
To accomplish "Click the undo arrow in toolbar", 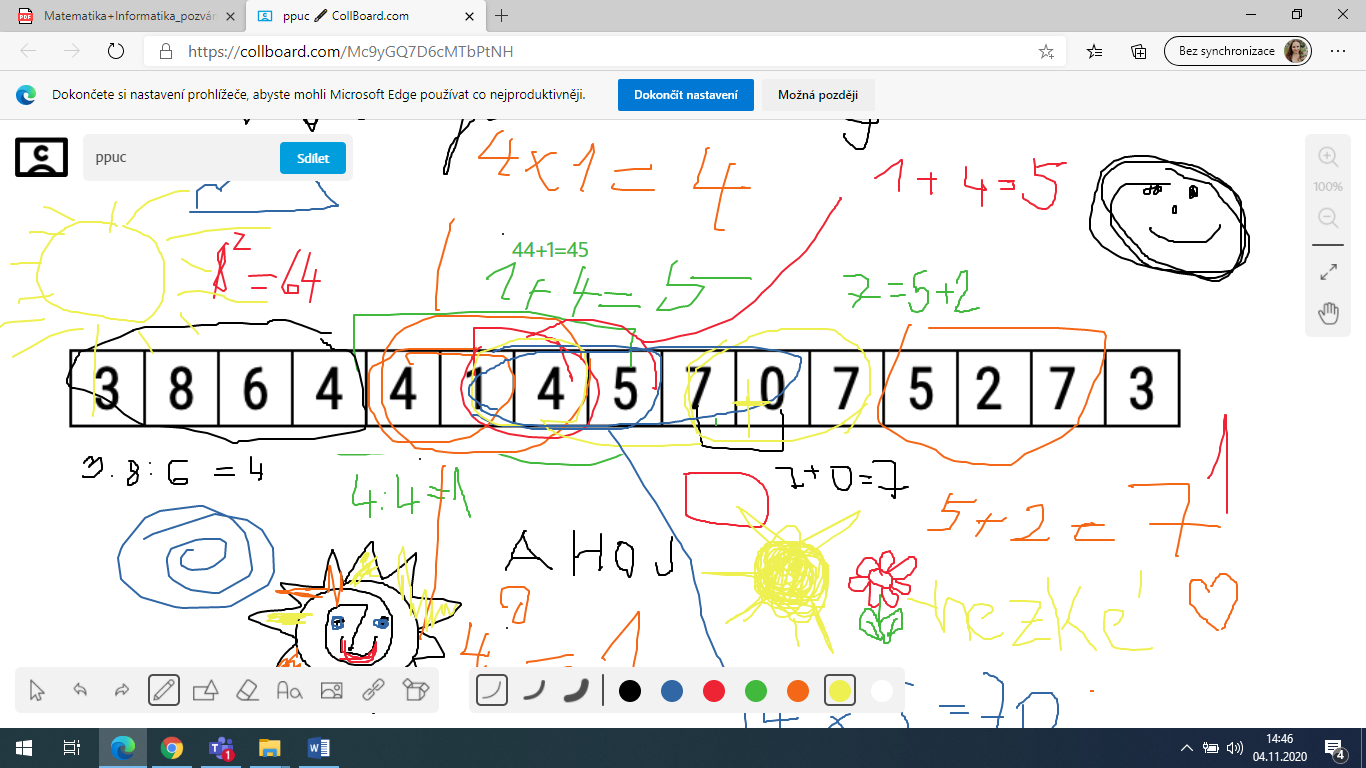I will coord(80,690).
